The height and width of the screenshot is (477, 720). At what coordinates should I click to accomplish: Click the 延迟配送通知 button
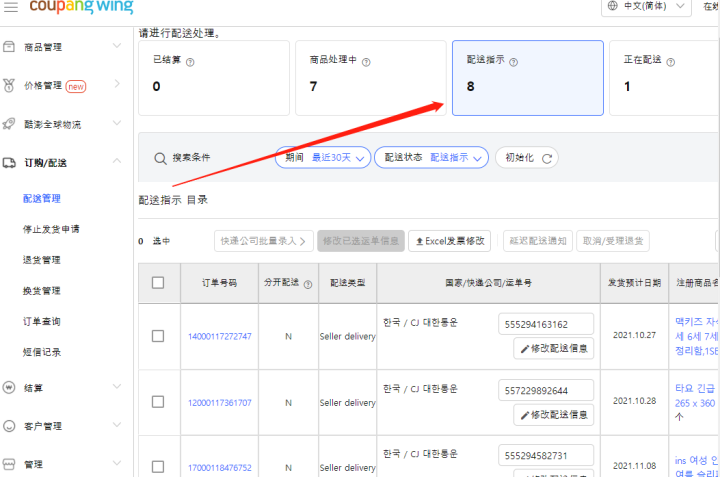click(538, 241)
